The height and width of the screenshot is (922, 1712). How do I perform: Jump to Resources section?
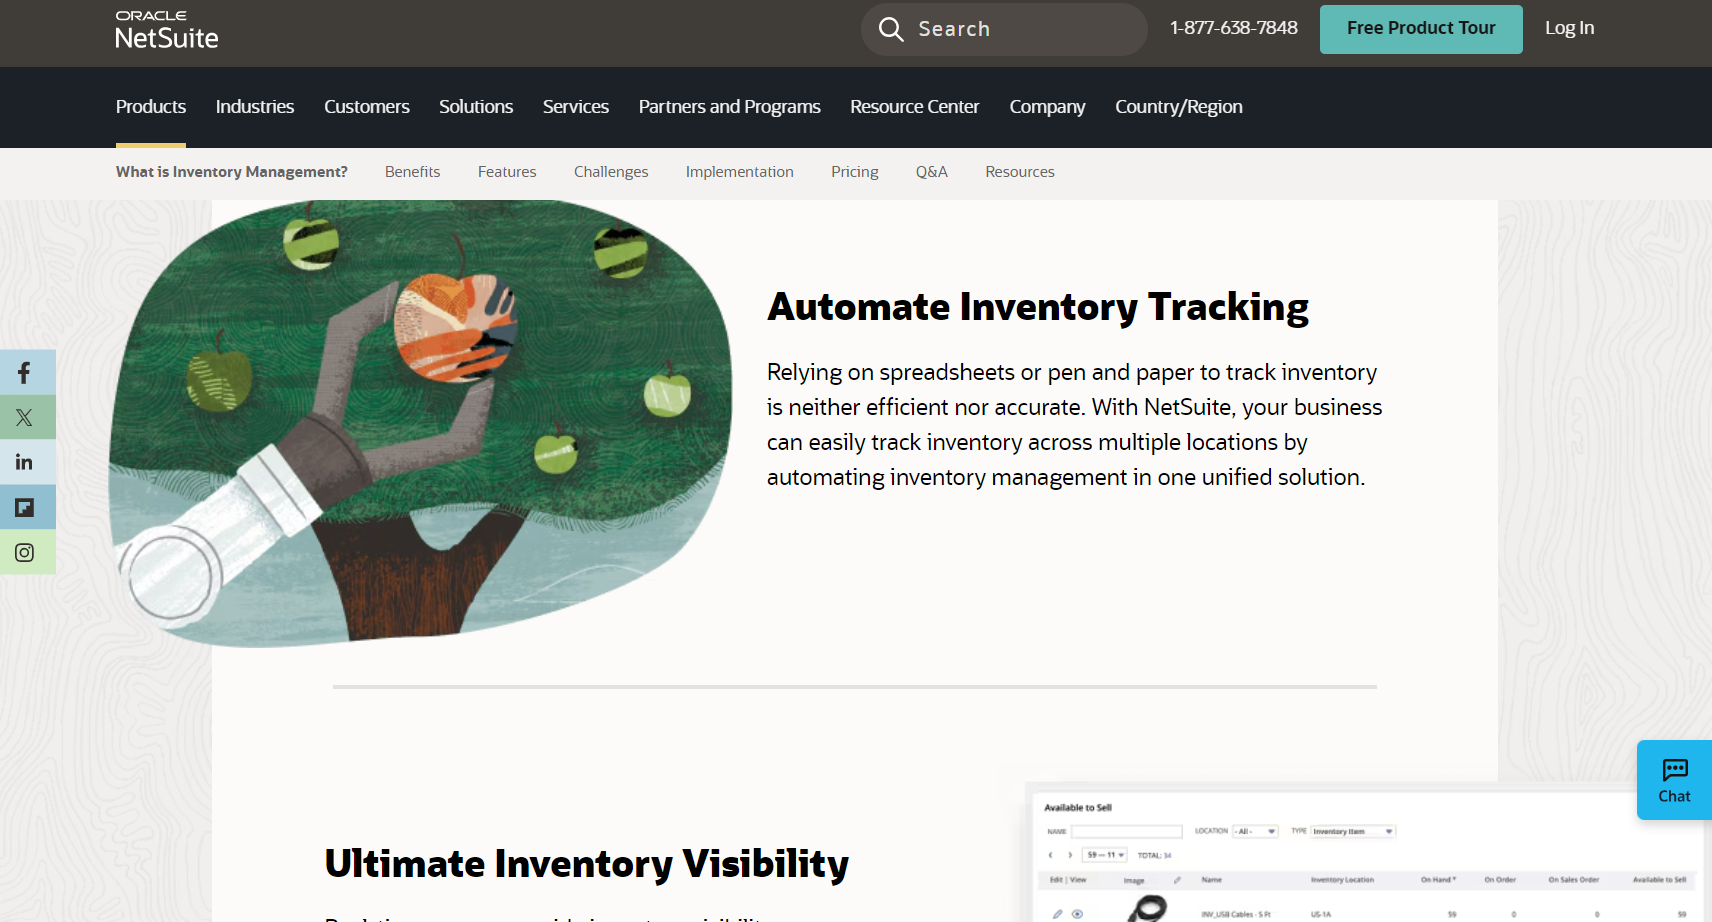point(1020,172)
